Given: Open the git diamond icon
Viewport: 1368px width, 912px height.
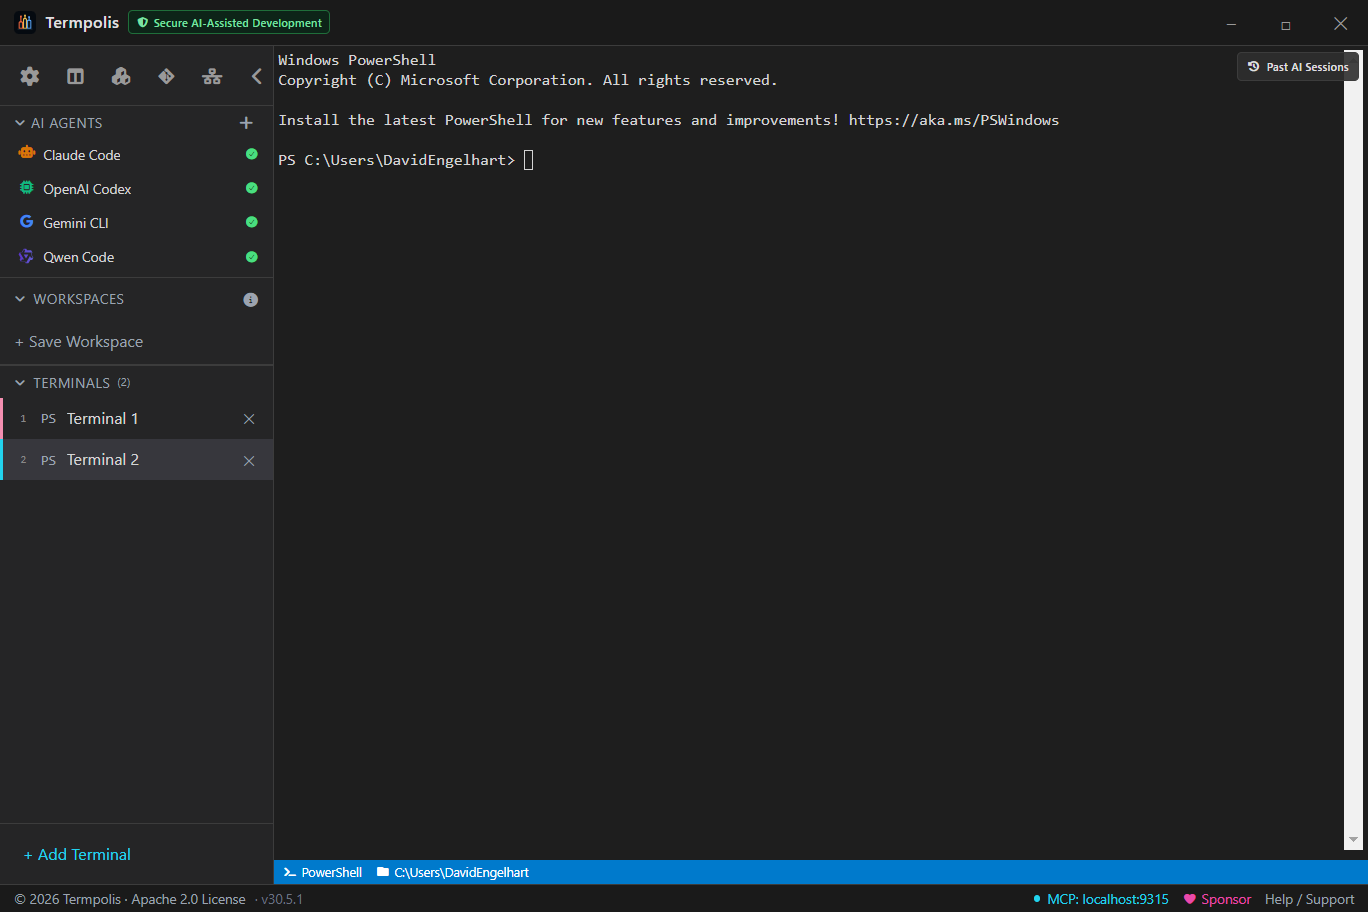Looking at the screenshot, I should click(166, 76).
